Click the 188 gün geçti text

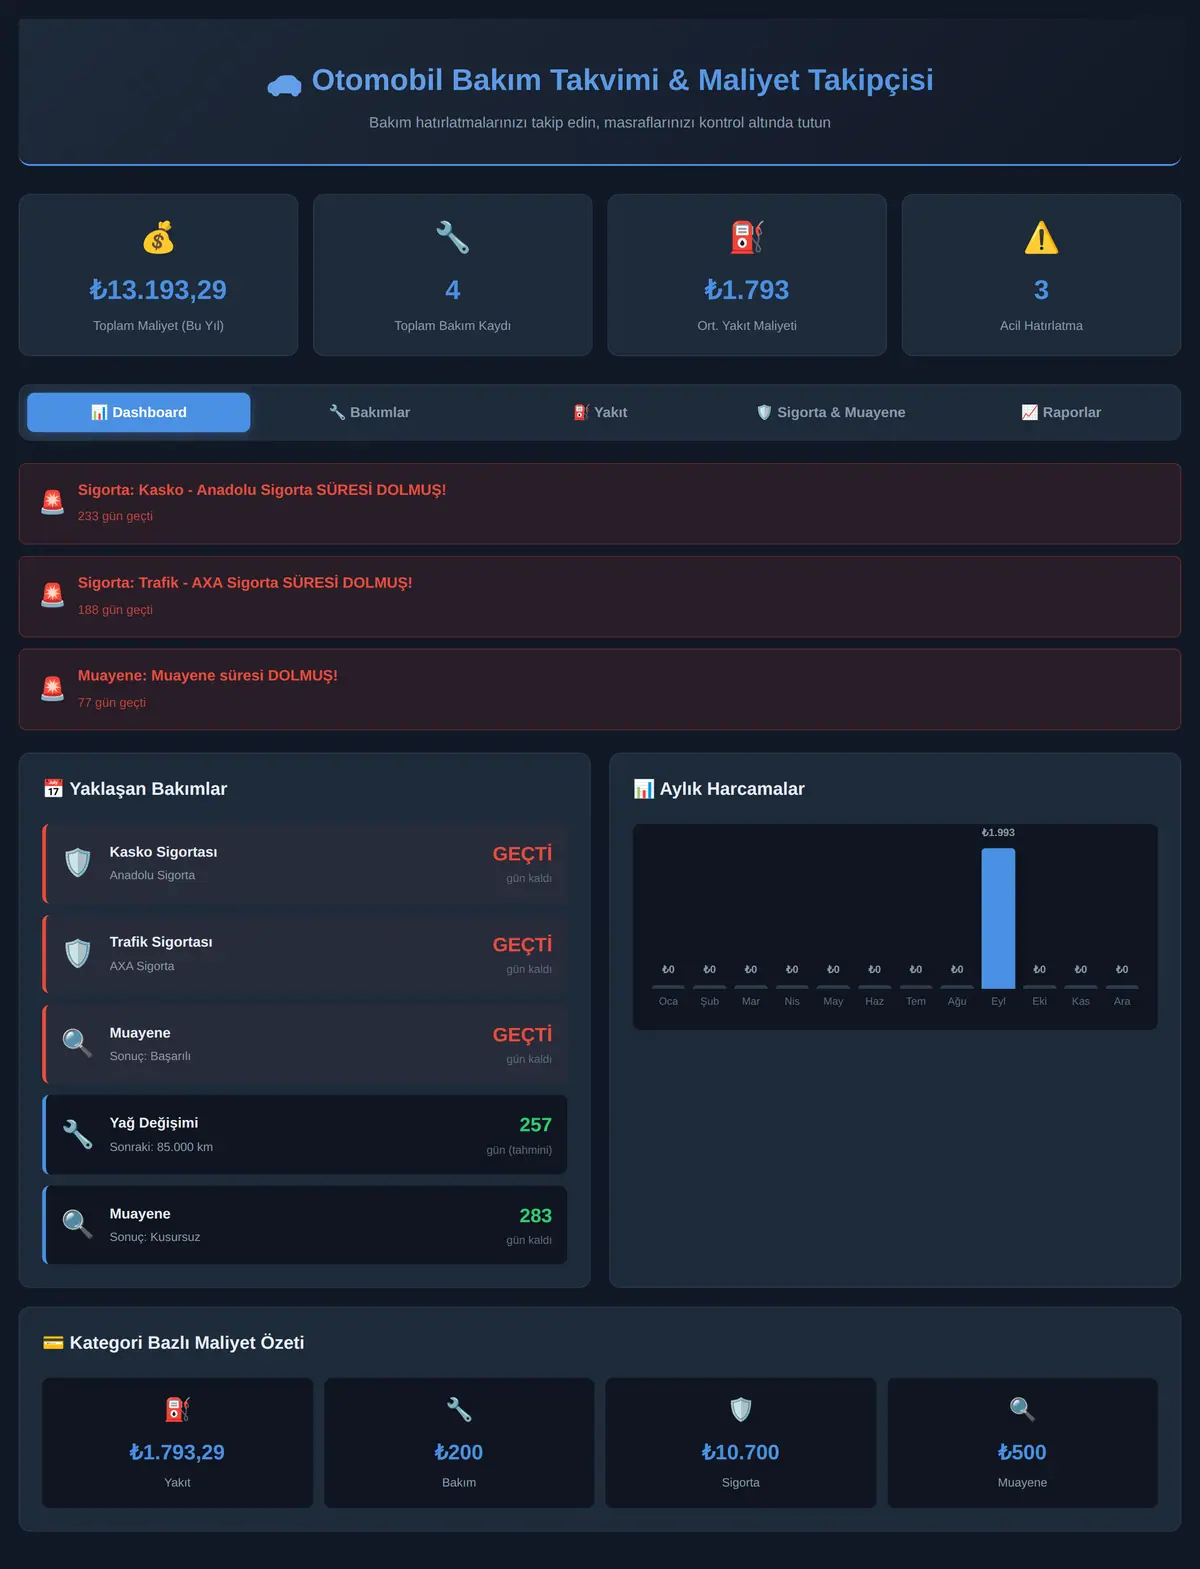pos(115,610)
